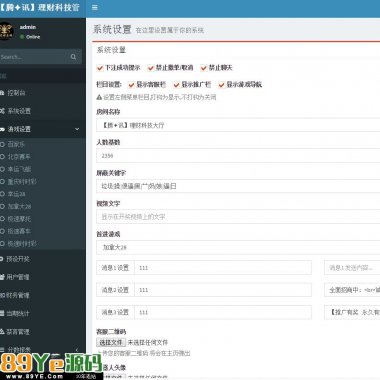Screen dimensions: 380x380
Task: Click the 消息3 content field starting 【推广有奖
Action: click(x=352, y=312)
